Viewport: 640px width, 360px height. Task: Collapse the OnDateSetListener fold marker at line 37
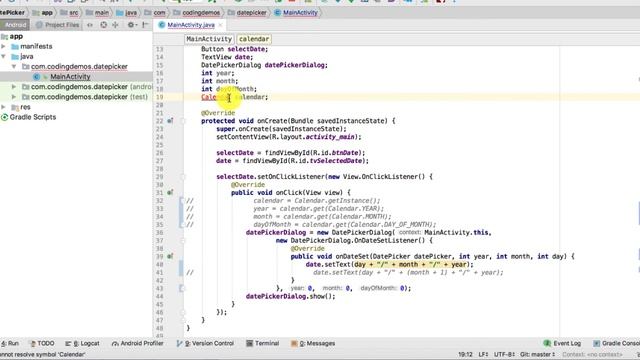183,240
